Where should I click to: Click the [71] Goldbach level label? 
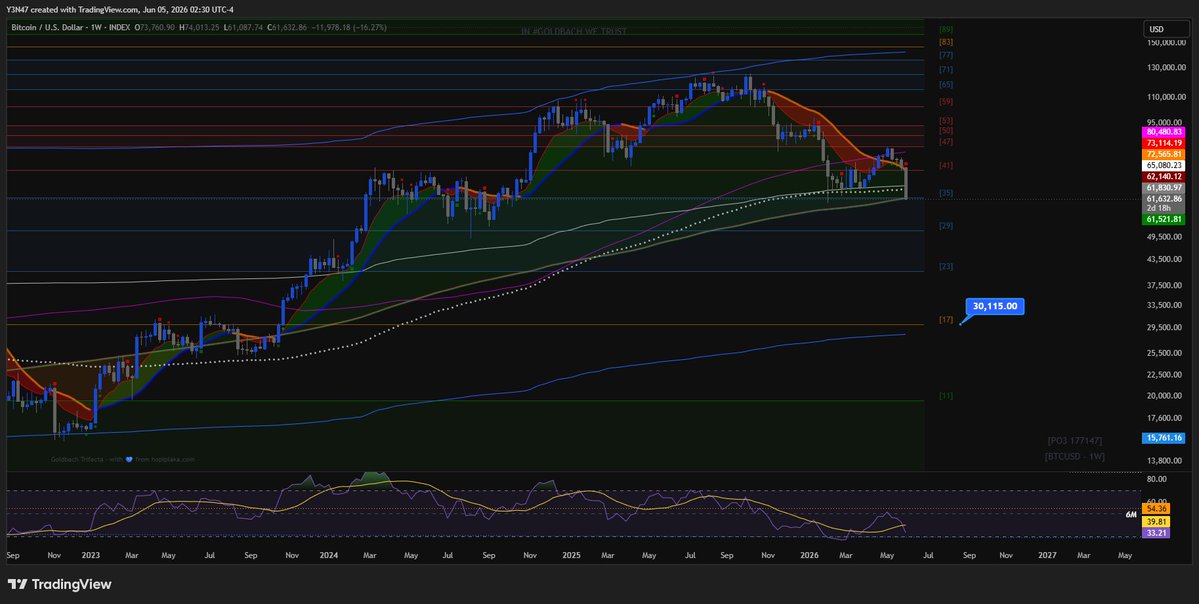pyautogui.click(x=945, y=70)
